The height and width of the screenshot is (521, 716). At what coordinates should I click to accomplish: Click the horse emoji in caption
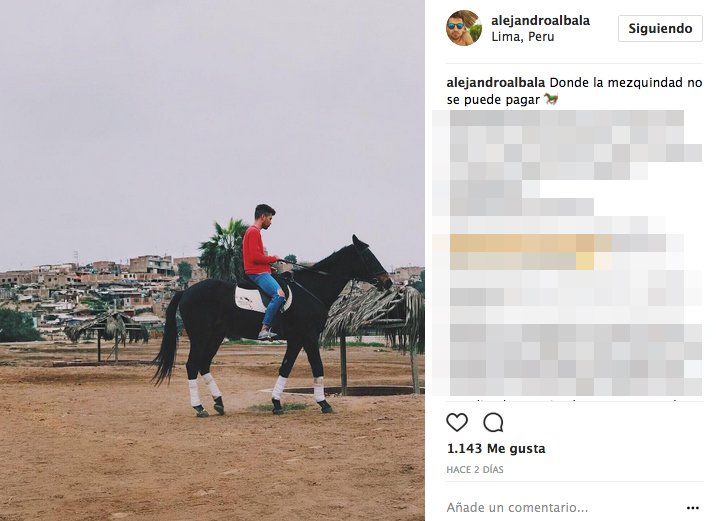point(551,99)
